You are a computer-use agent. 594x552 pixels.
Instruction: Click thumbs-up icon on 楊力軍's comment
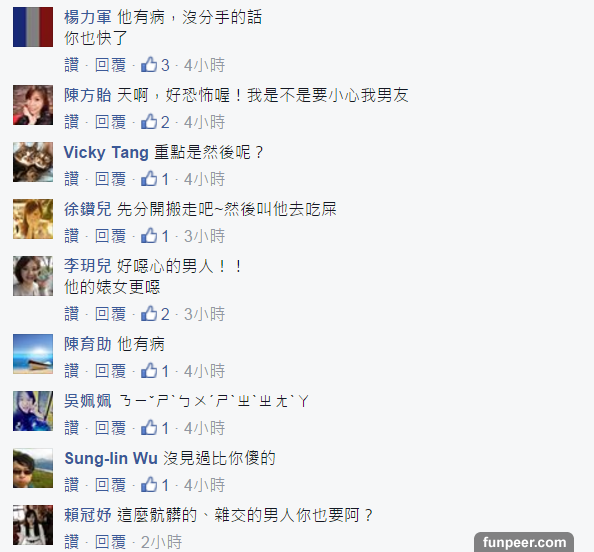[x=149, y=65]
